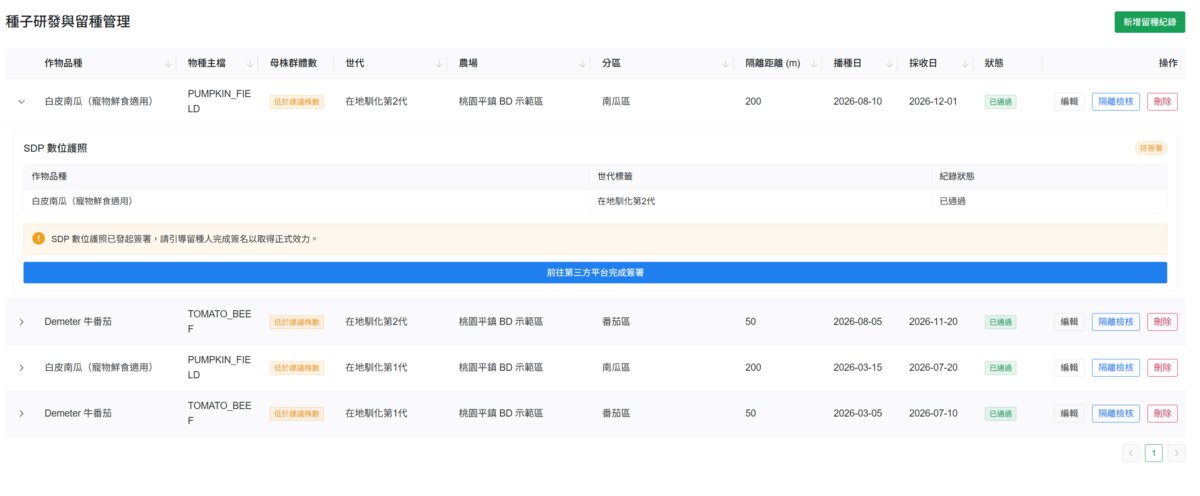
Task: Delete the row harvested 2026-07-10
Action: point(1162,413)
